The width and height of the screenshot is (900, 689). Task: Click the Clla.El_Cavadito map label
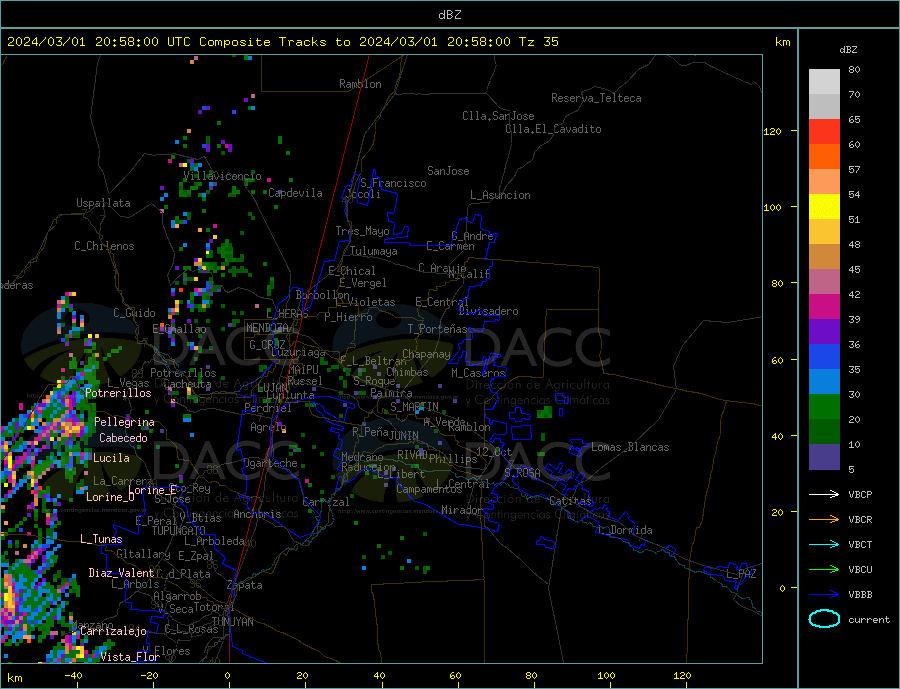pyautogui.click(x=553, y=129)
